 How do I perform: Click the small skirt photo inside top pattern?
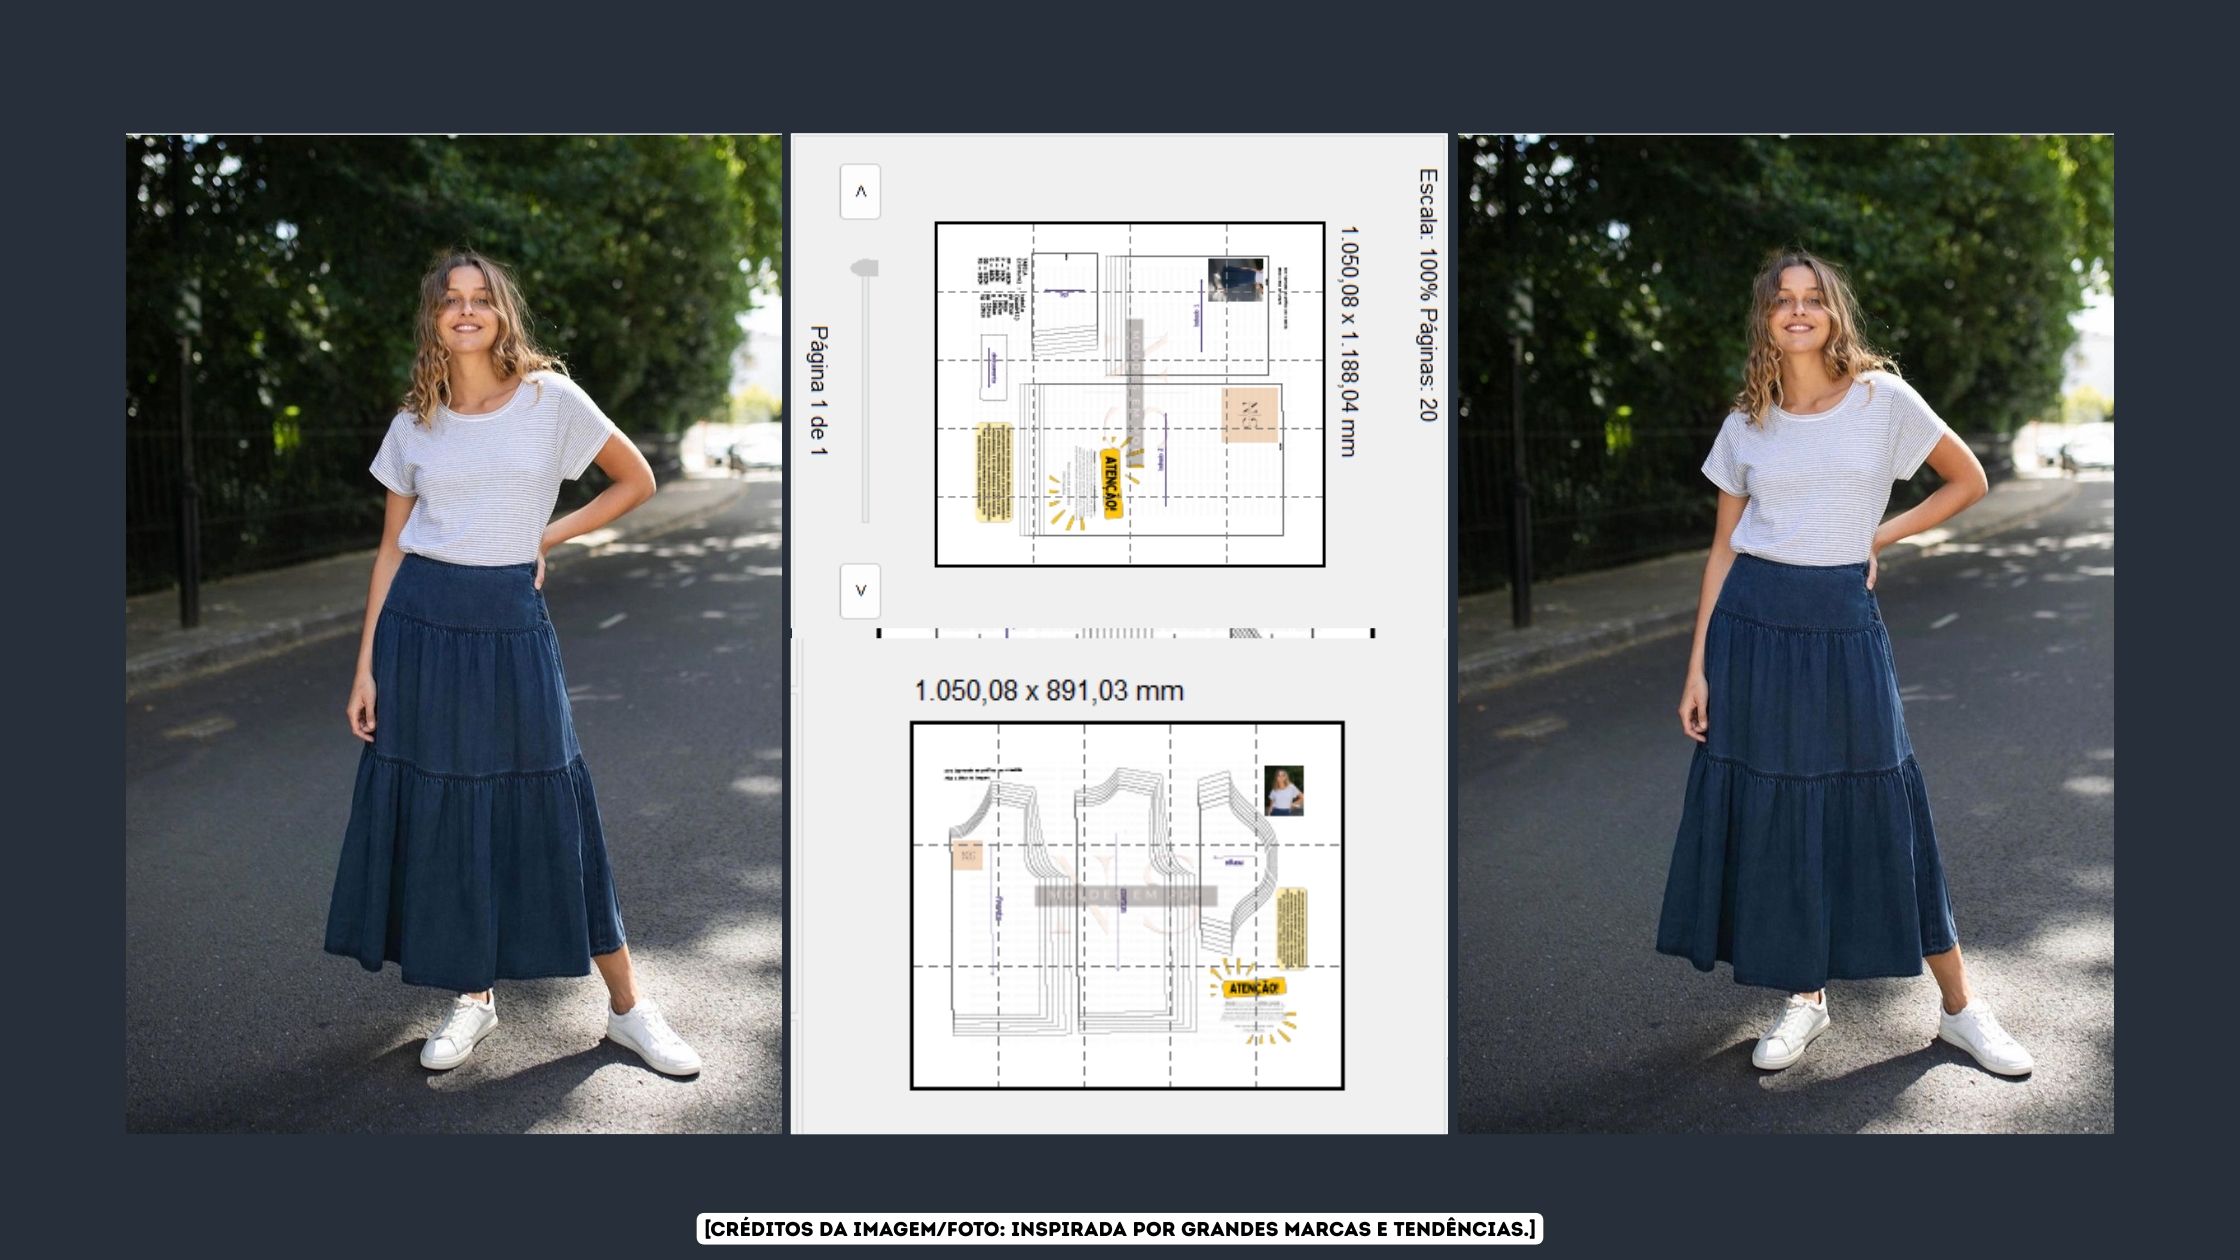[x=1236, y=279]
